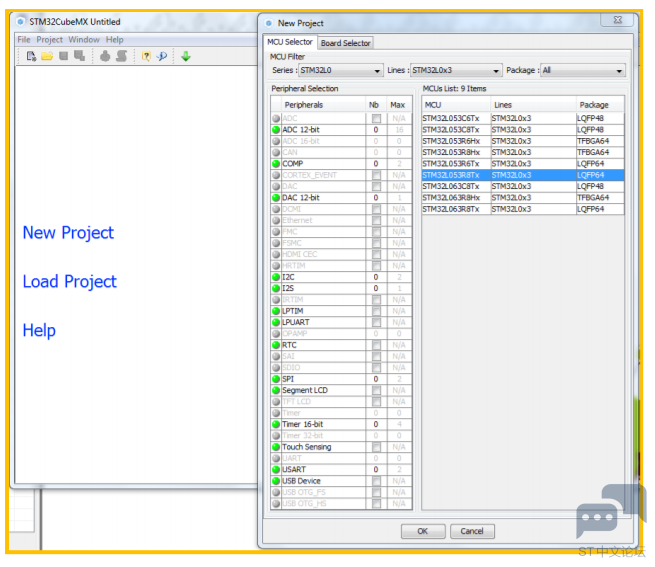
Task: Open the Package dropdown showing All
Action: coord(583,70)
